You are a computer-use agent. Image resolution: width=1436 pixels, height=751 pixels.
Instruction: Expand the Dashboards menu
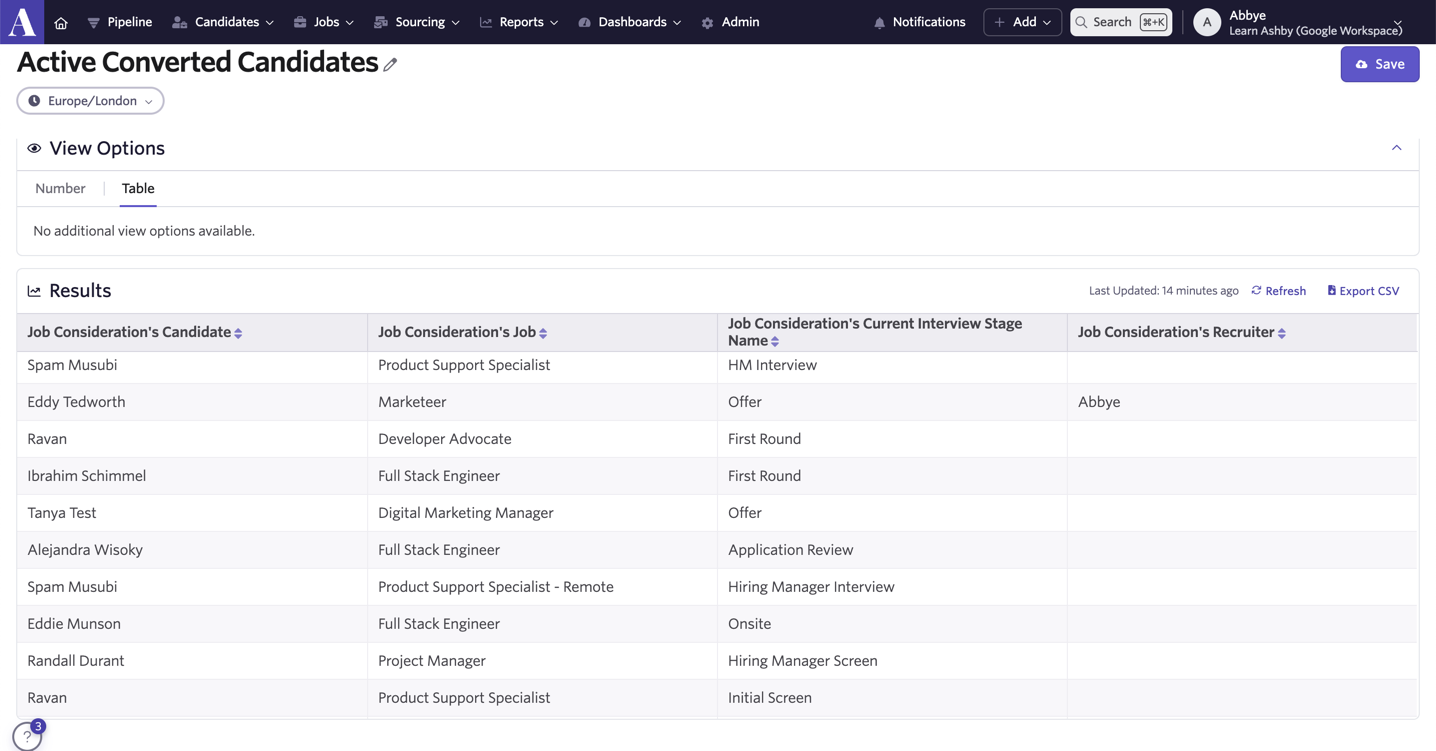point(630,22)
